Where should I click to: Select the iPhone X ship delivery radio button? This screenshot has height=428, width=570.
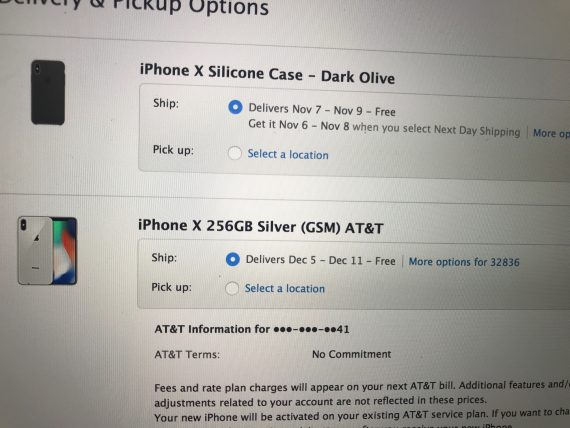point(233,259)
